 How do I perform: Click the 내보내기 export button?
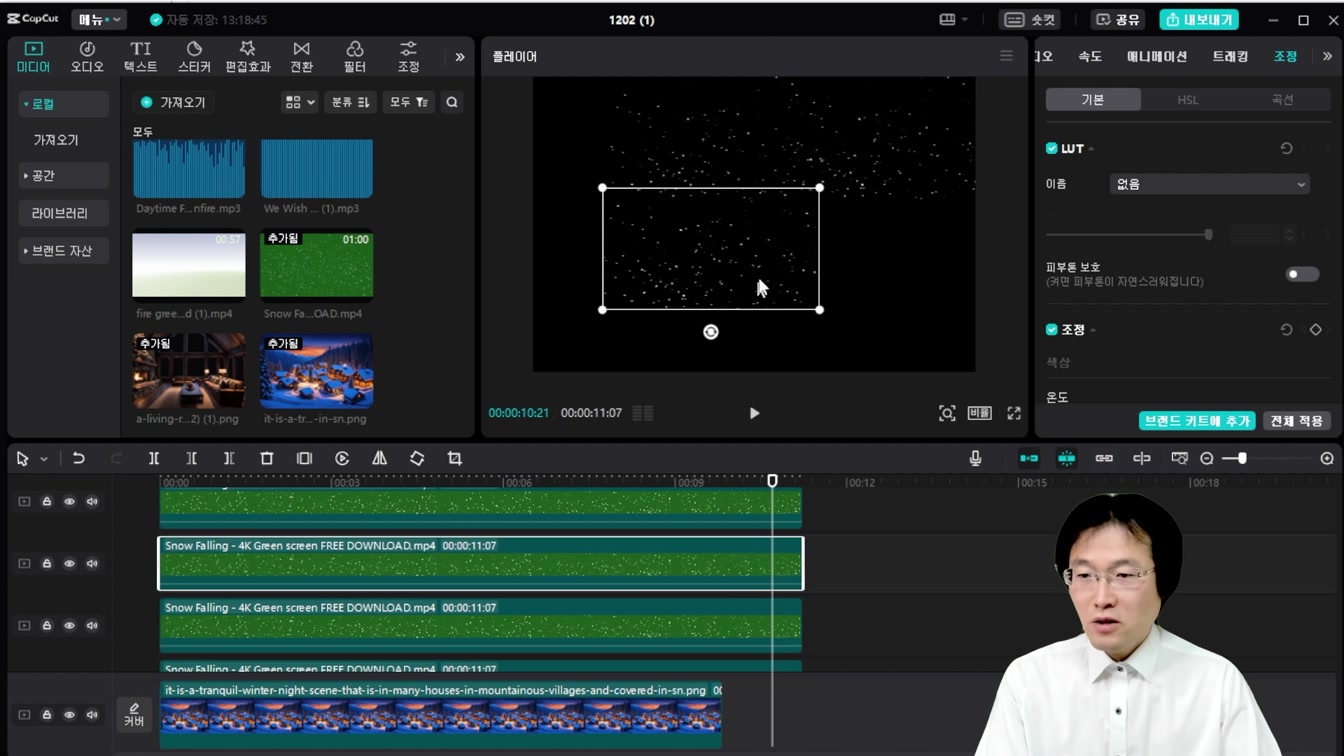tap(1199, 19)
